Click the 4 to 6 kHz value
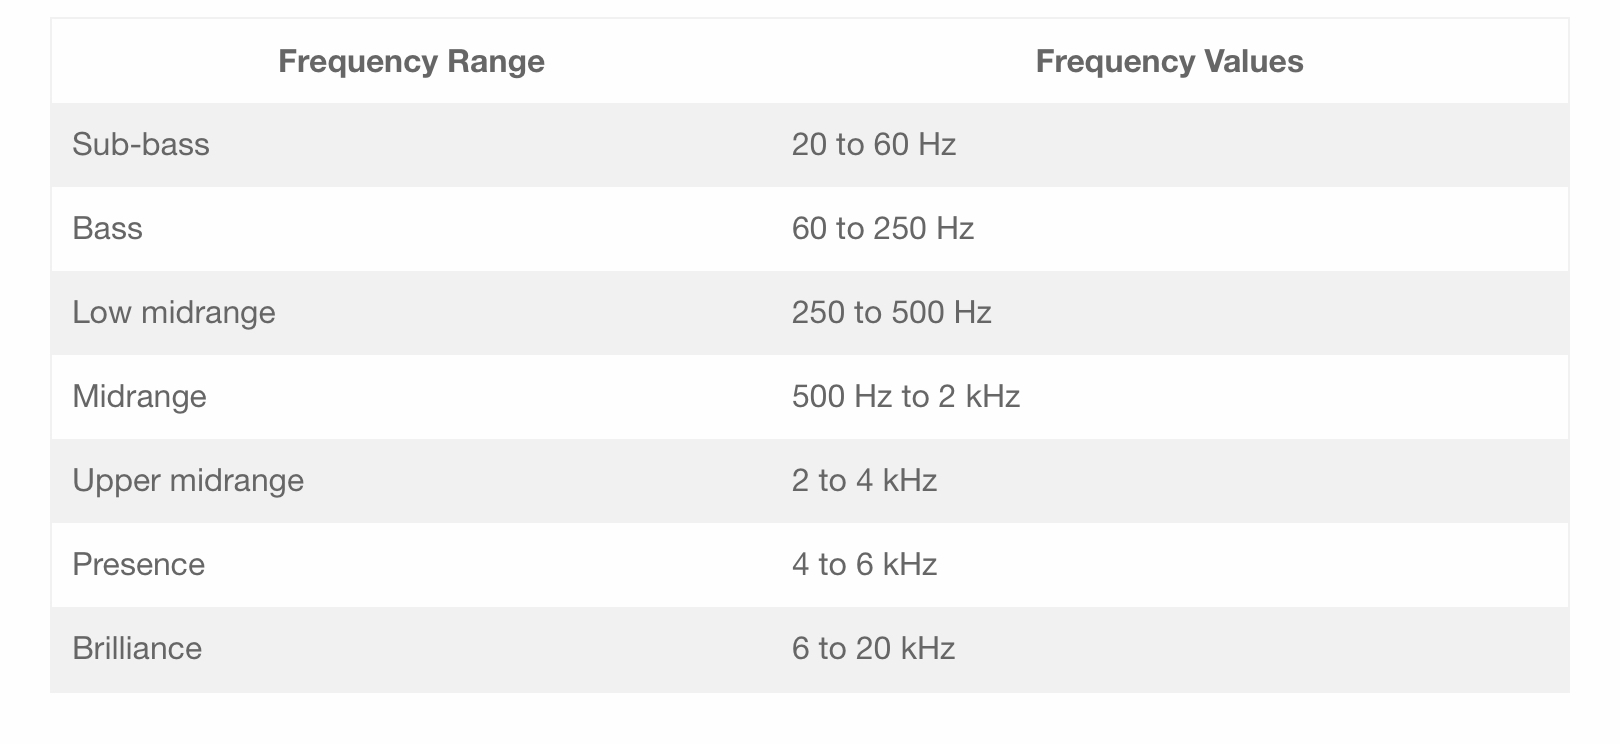 (864, 565)
